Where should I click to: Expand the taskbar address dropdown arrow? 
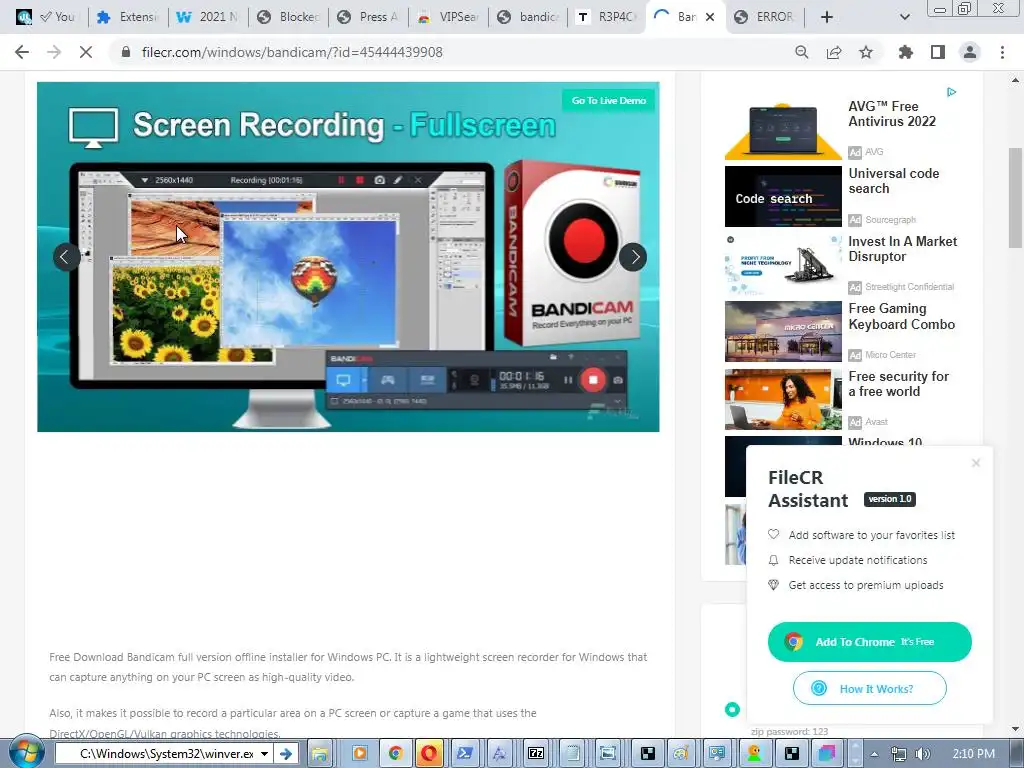(264, 754)
